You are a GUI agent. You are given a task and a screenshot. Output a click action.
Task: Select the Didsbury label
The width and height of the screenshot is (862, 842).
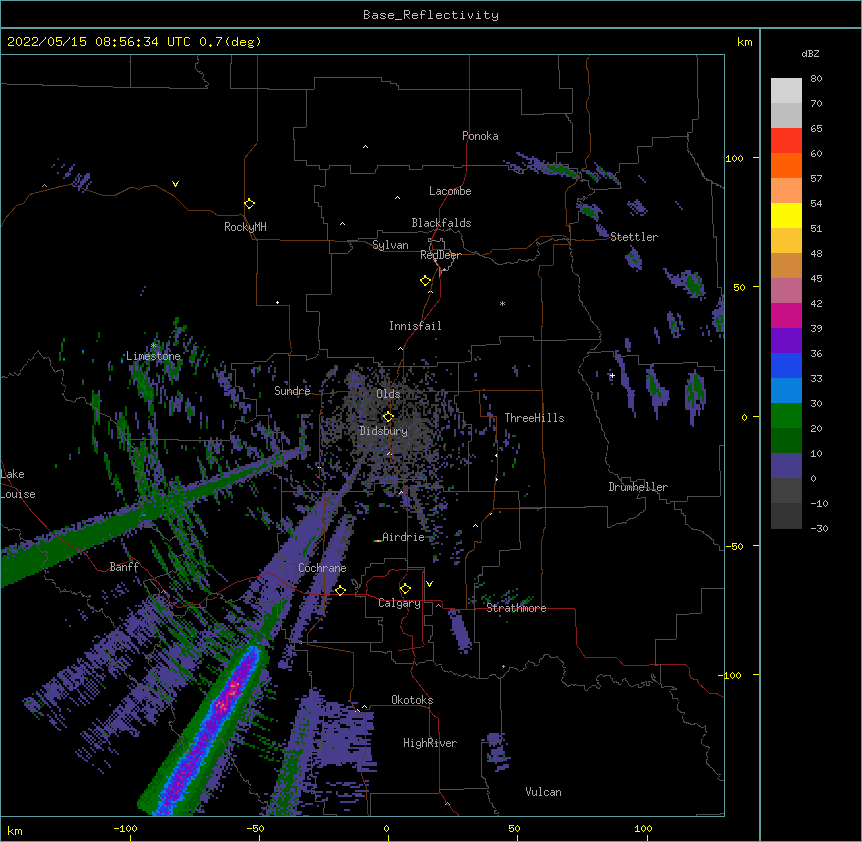coord(383,431)
